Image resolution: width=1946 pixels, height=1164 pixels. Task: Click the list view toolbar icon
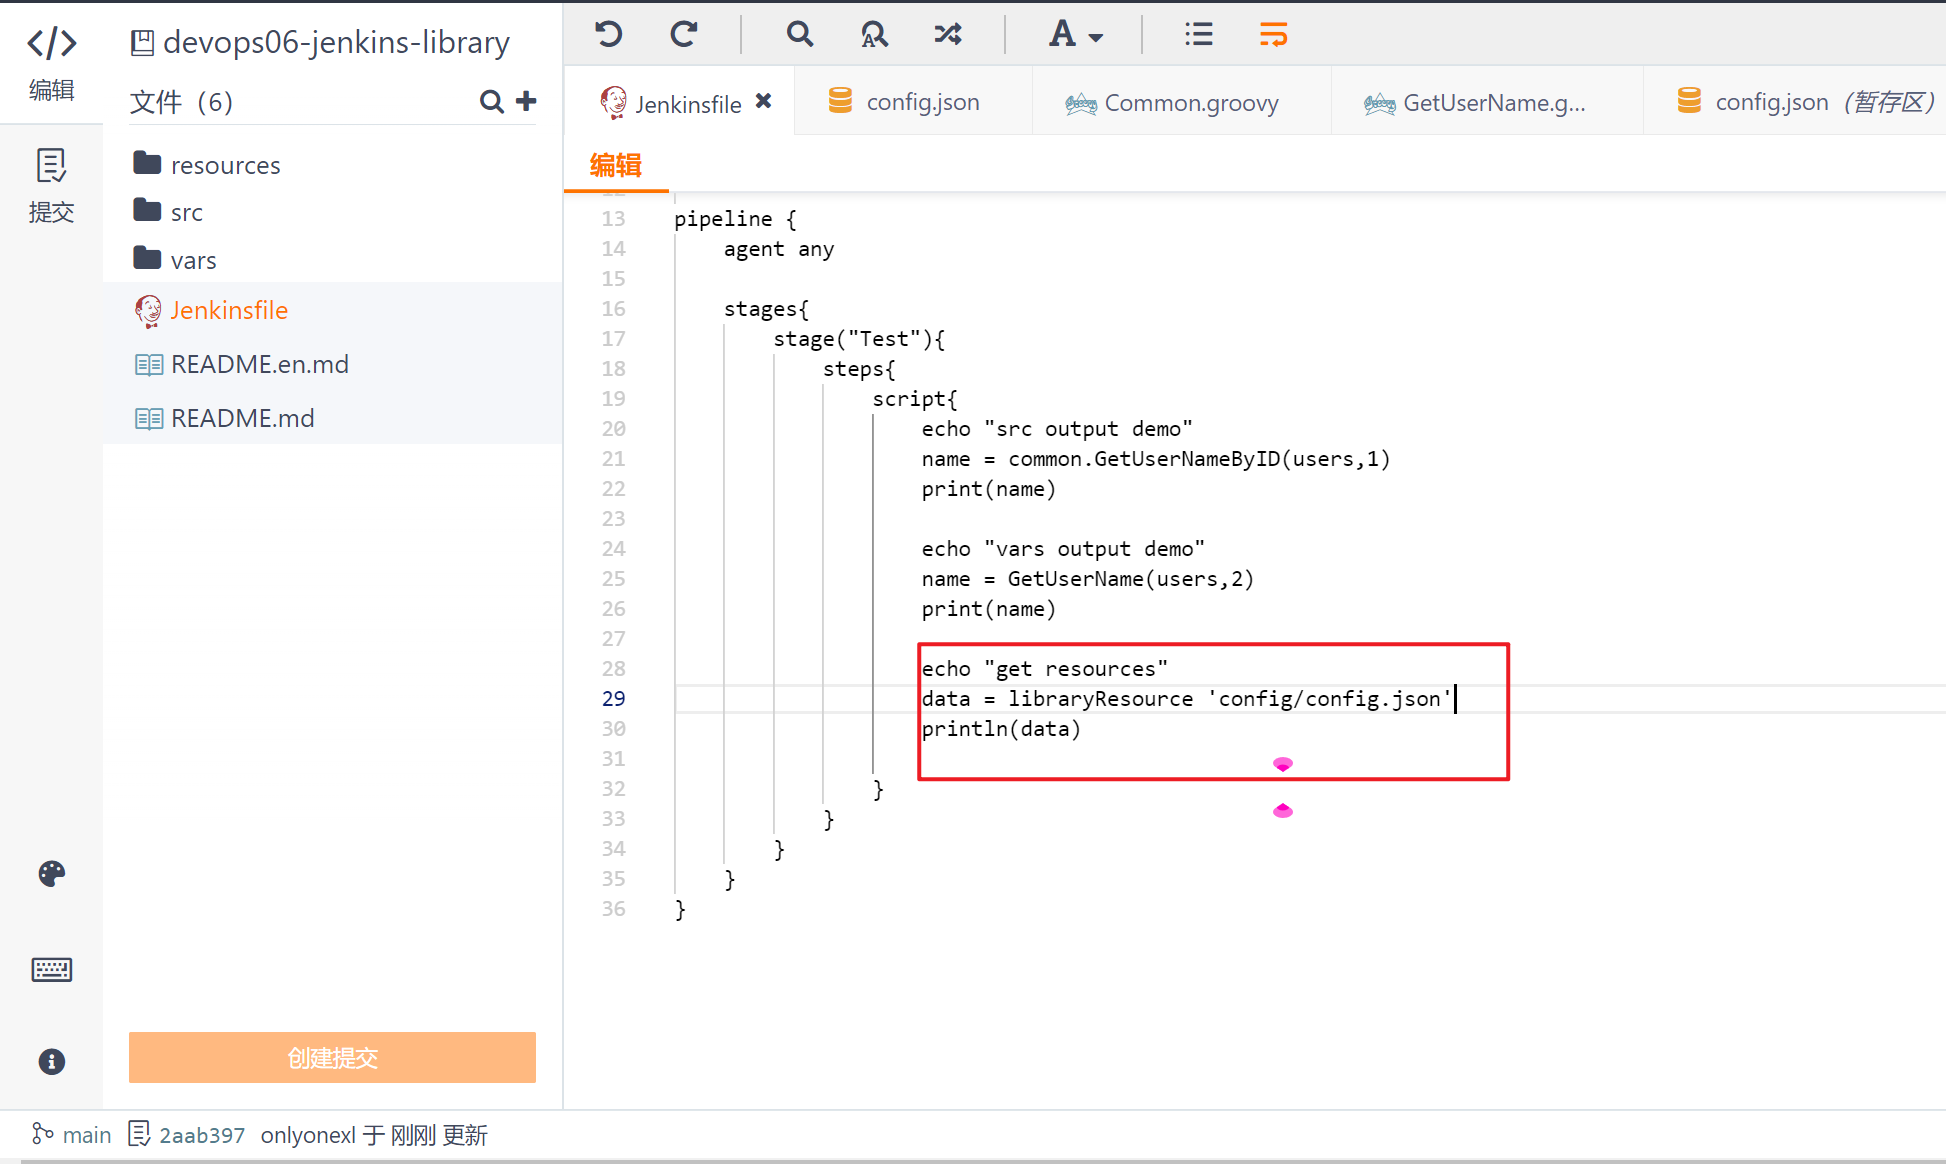coord(1199,35)
